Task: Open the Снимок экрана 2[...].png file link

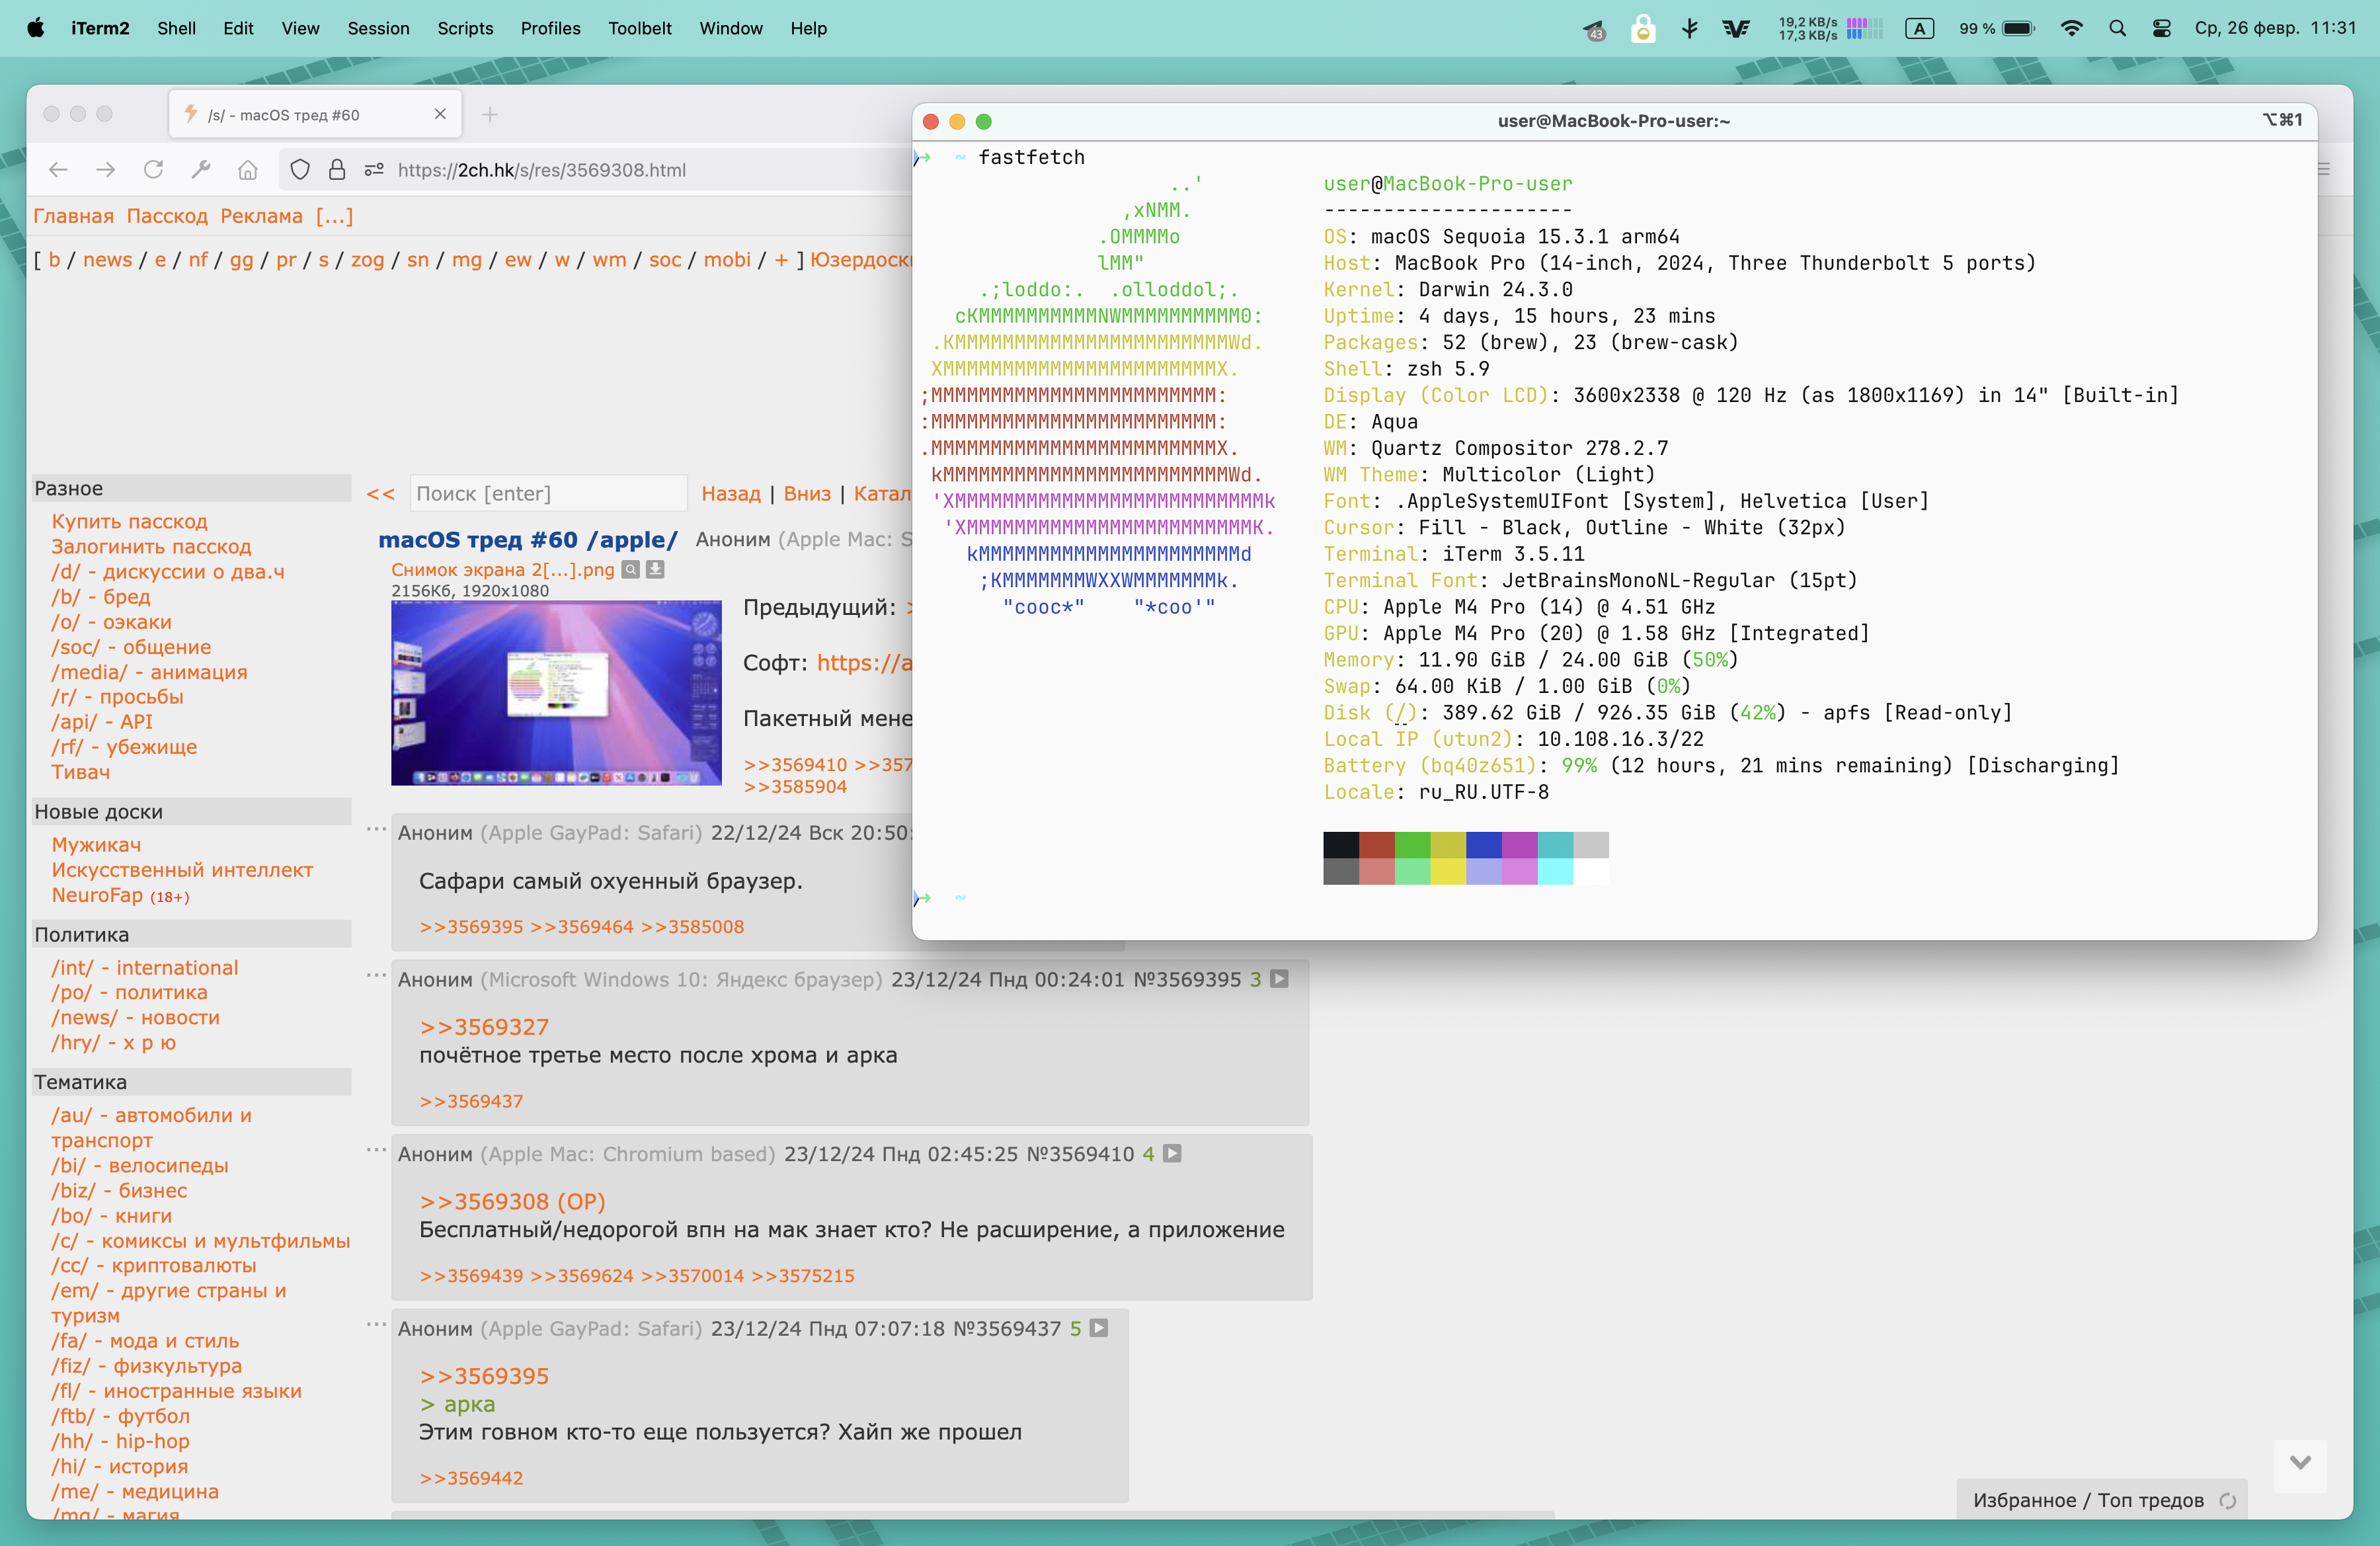Action: [x=502, y=569]
